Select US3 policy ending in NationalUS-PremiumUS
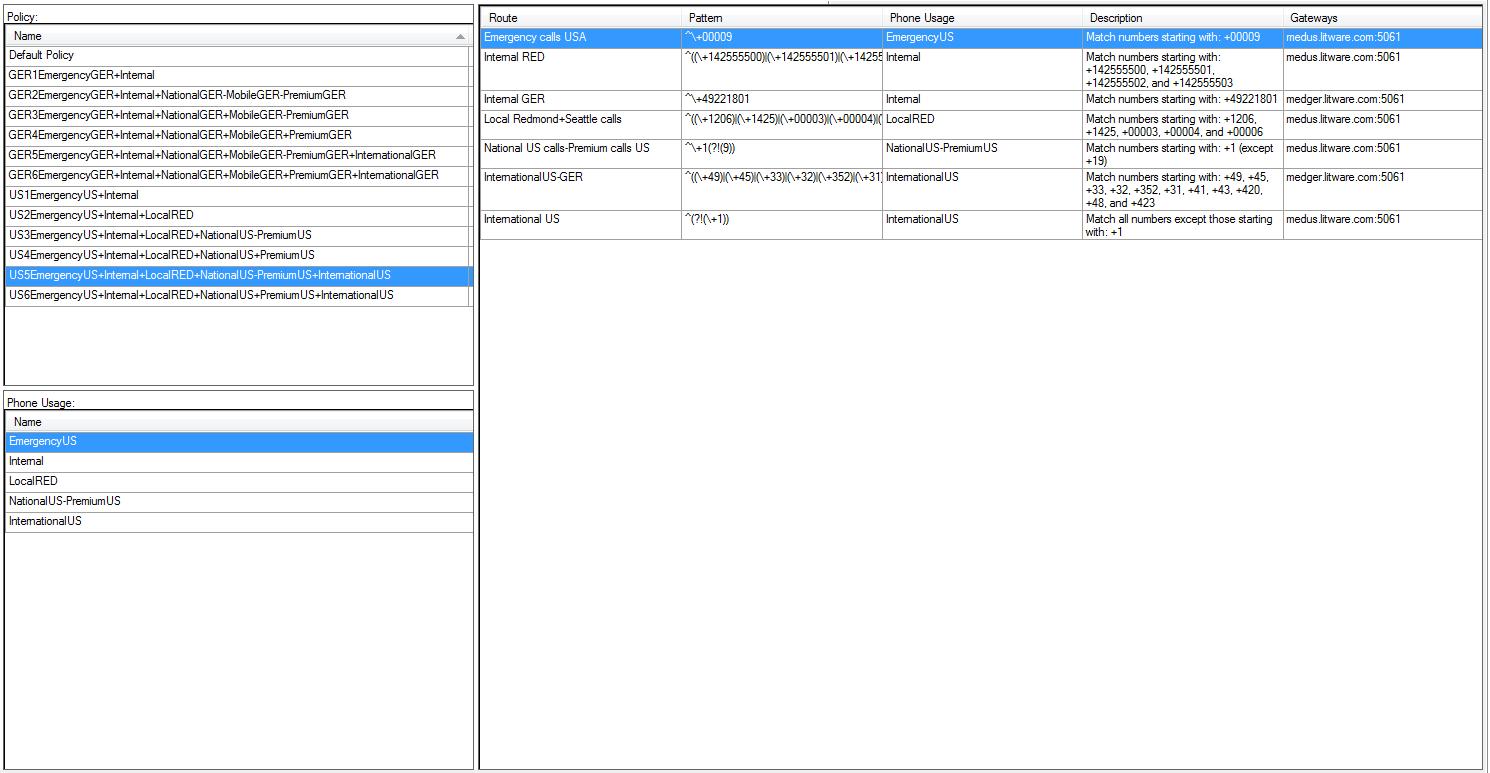1490x773 pixels. click(238, 236)
